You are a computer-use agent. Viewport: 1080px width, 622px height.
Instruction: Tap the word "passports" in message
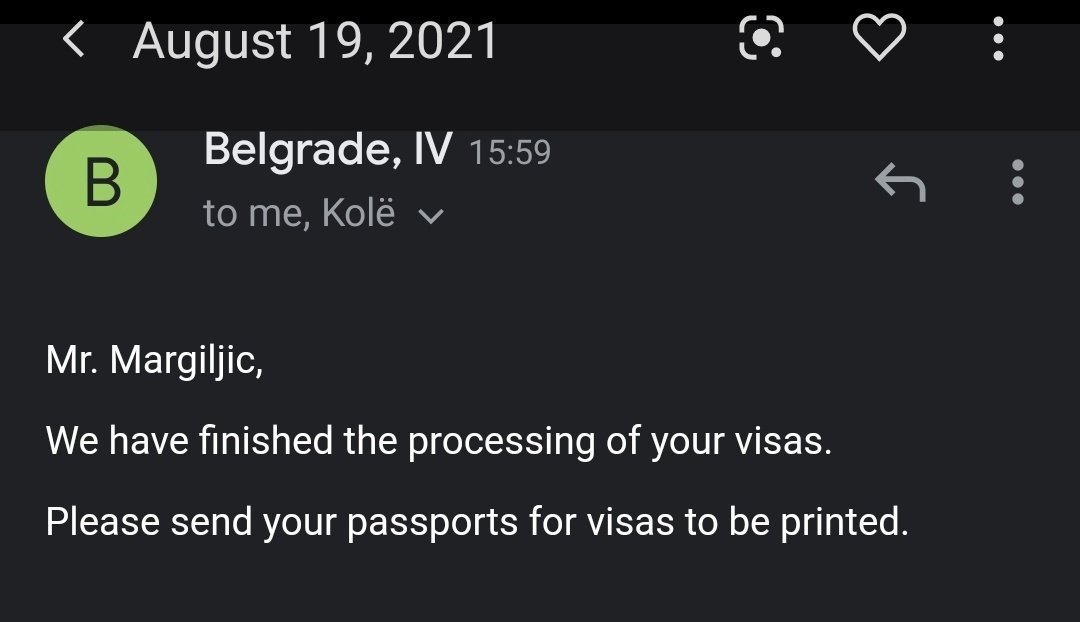point(432,523)
